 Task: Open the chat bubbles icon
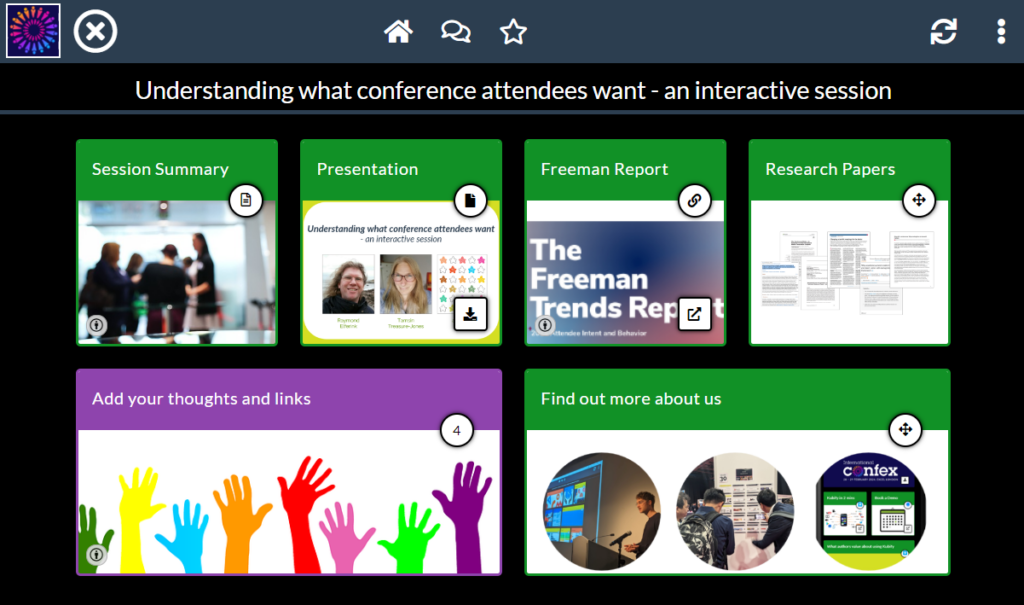tap(456, 31)
